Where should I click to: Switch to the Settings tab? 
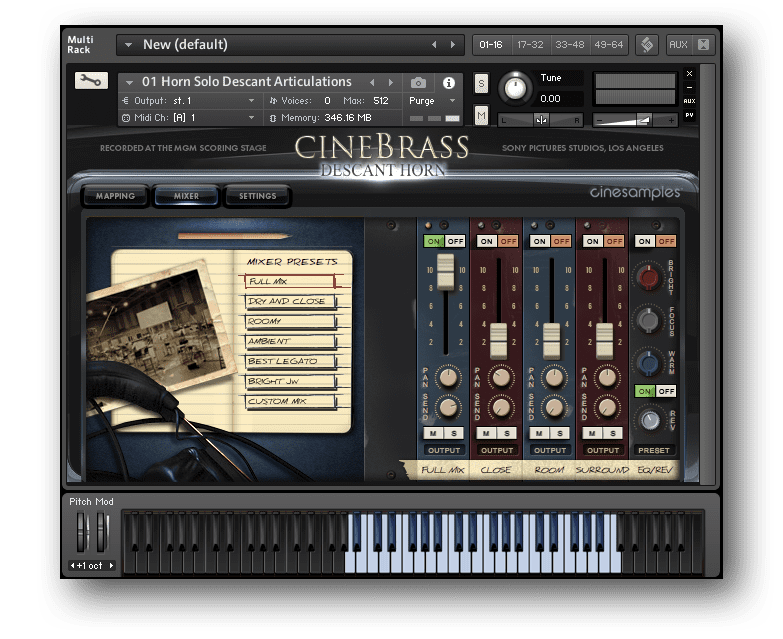click(x=257, y=196)
